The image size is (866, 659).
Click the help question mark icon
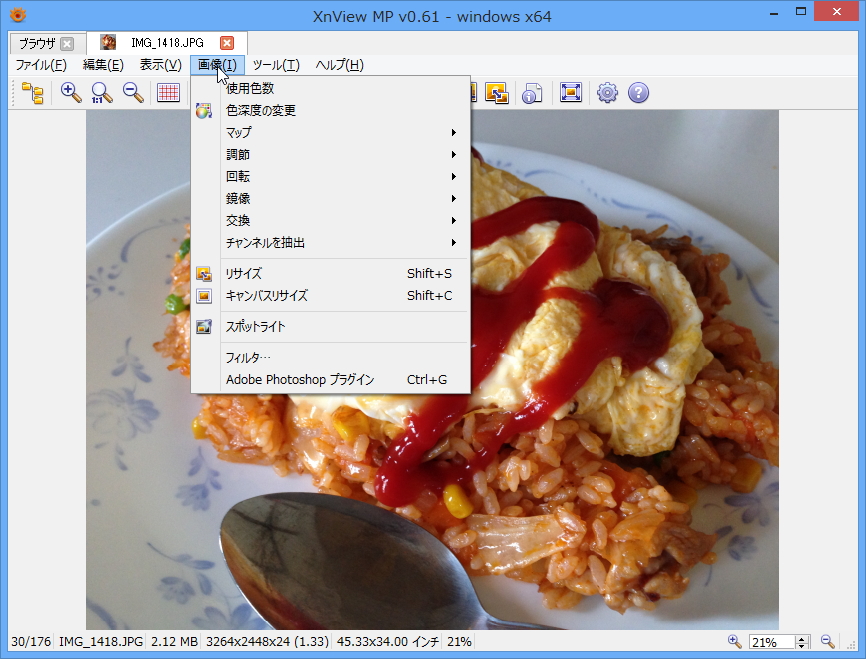[x=639, y=92]
